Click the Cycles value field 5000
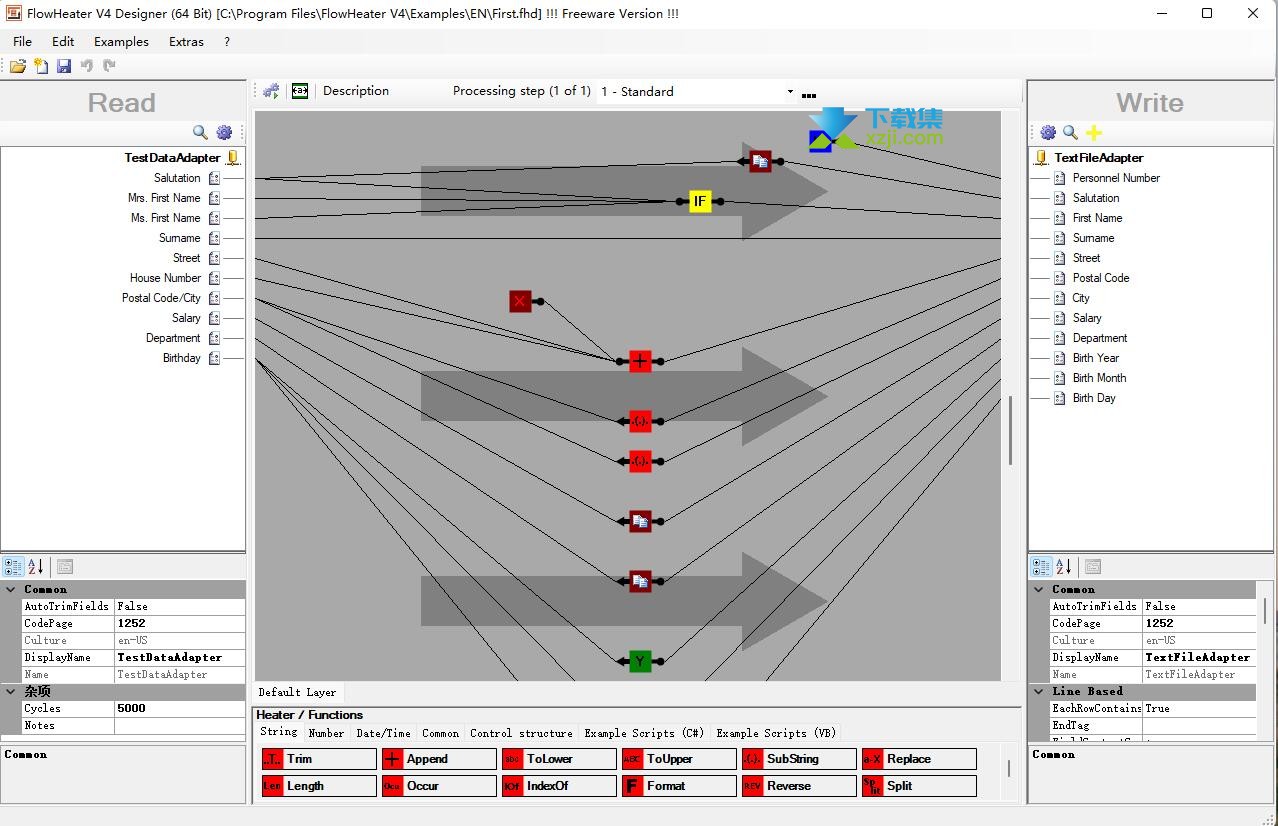Viewport: 1278px width, 826px height. 179,708
